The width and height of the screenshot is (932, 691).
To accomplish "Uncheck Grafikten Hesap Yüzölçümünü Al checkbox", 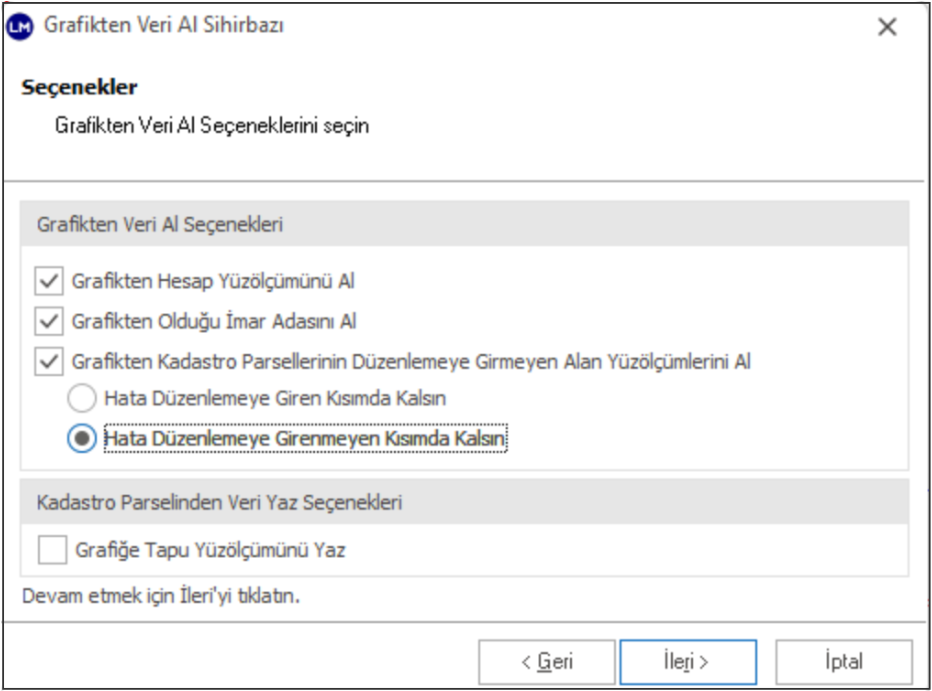I will click(x=48, y=282).
